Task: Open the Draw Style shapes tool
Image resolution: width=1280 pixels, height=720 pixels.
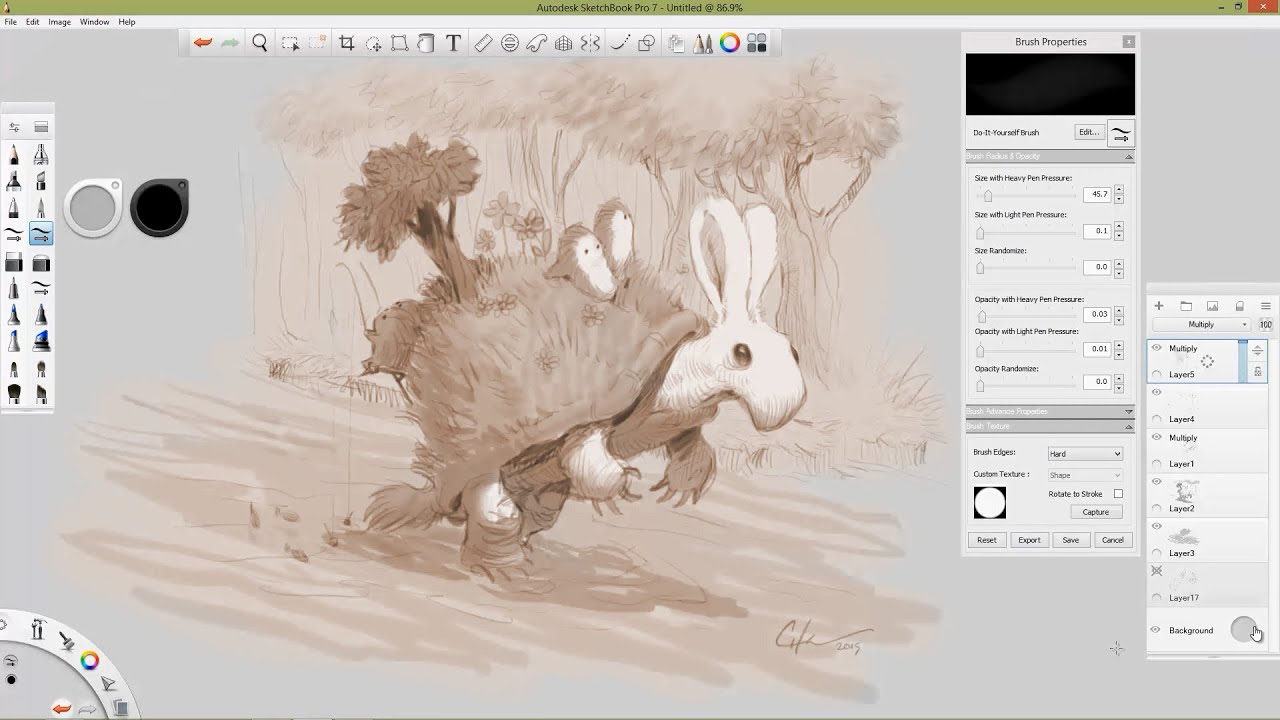Action: click(646, 43)
